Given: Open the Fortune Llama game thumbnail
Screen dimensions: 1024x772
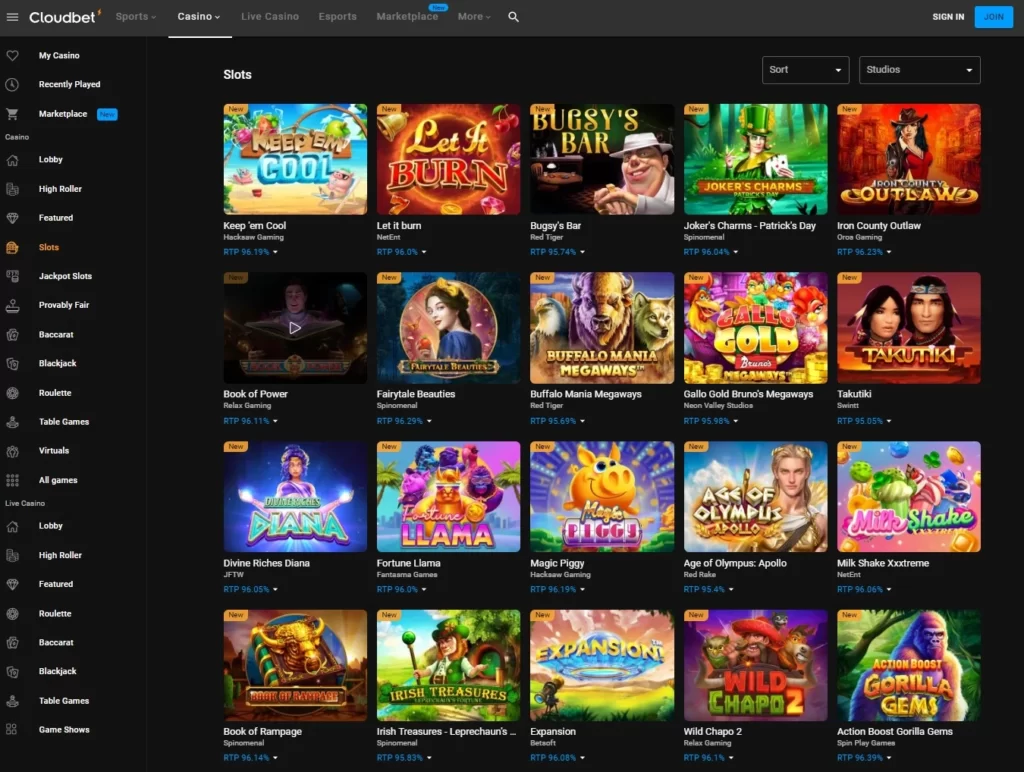Looking at the screenshot, I should (449, 496).
